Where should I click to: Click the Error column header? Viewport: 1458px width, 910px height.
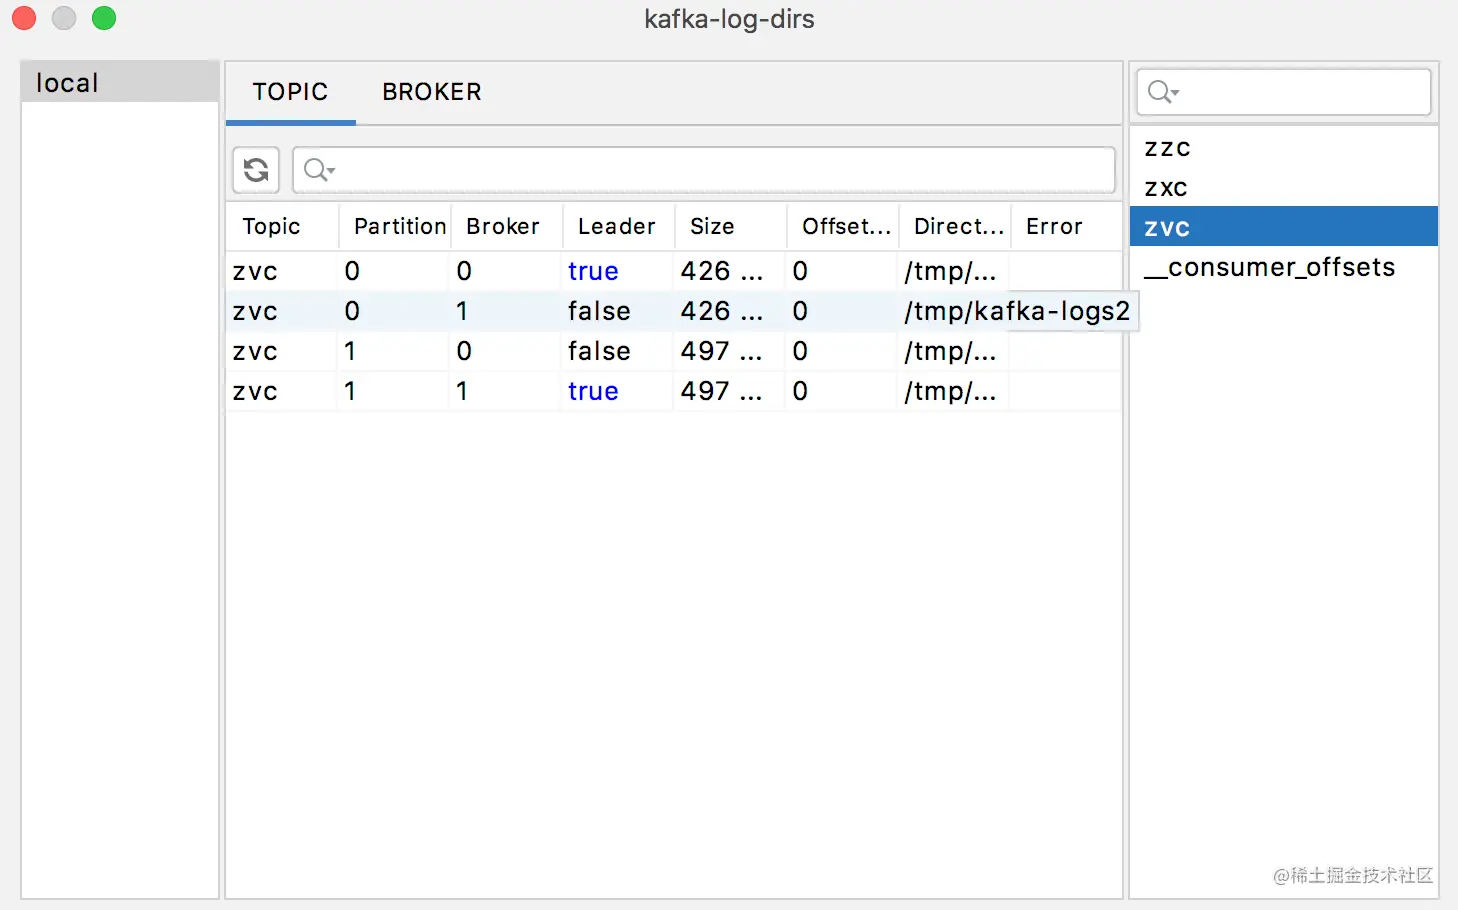tap(1054, 227)
